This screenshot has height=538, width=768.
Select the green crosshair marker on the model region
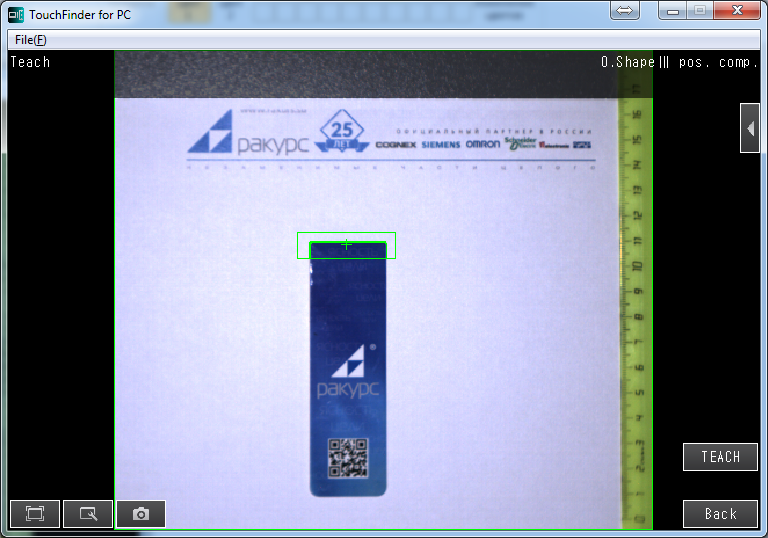pyautogui.click(x=346, y=245)
